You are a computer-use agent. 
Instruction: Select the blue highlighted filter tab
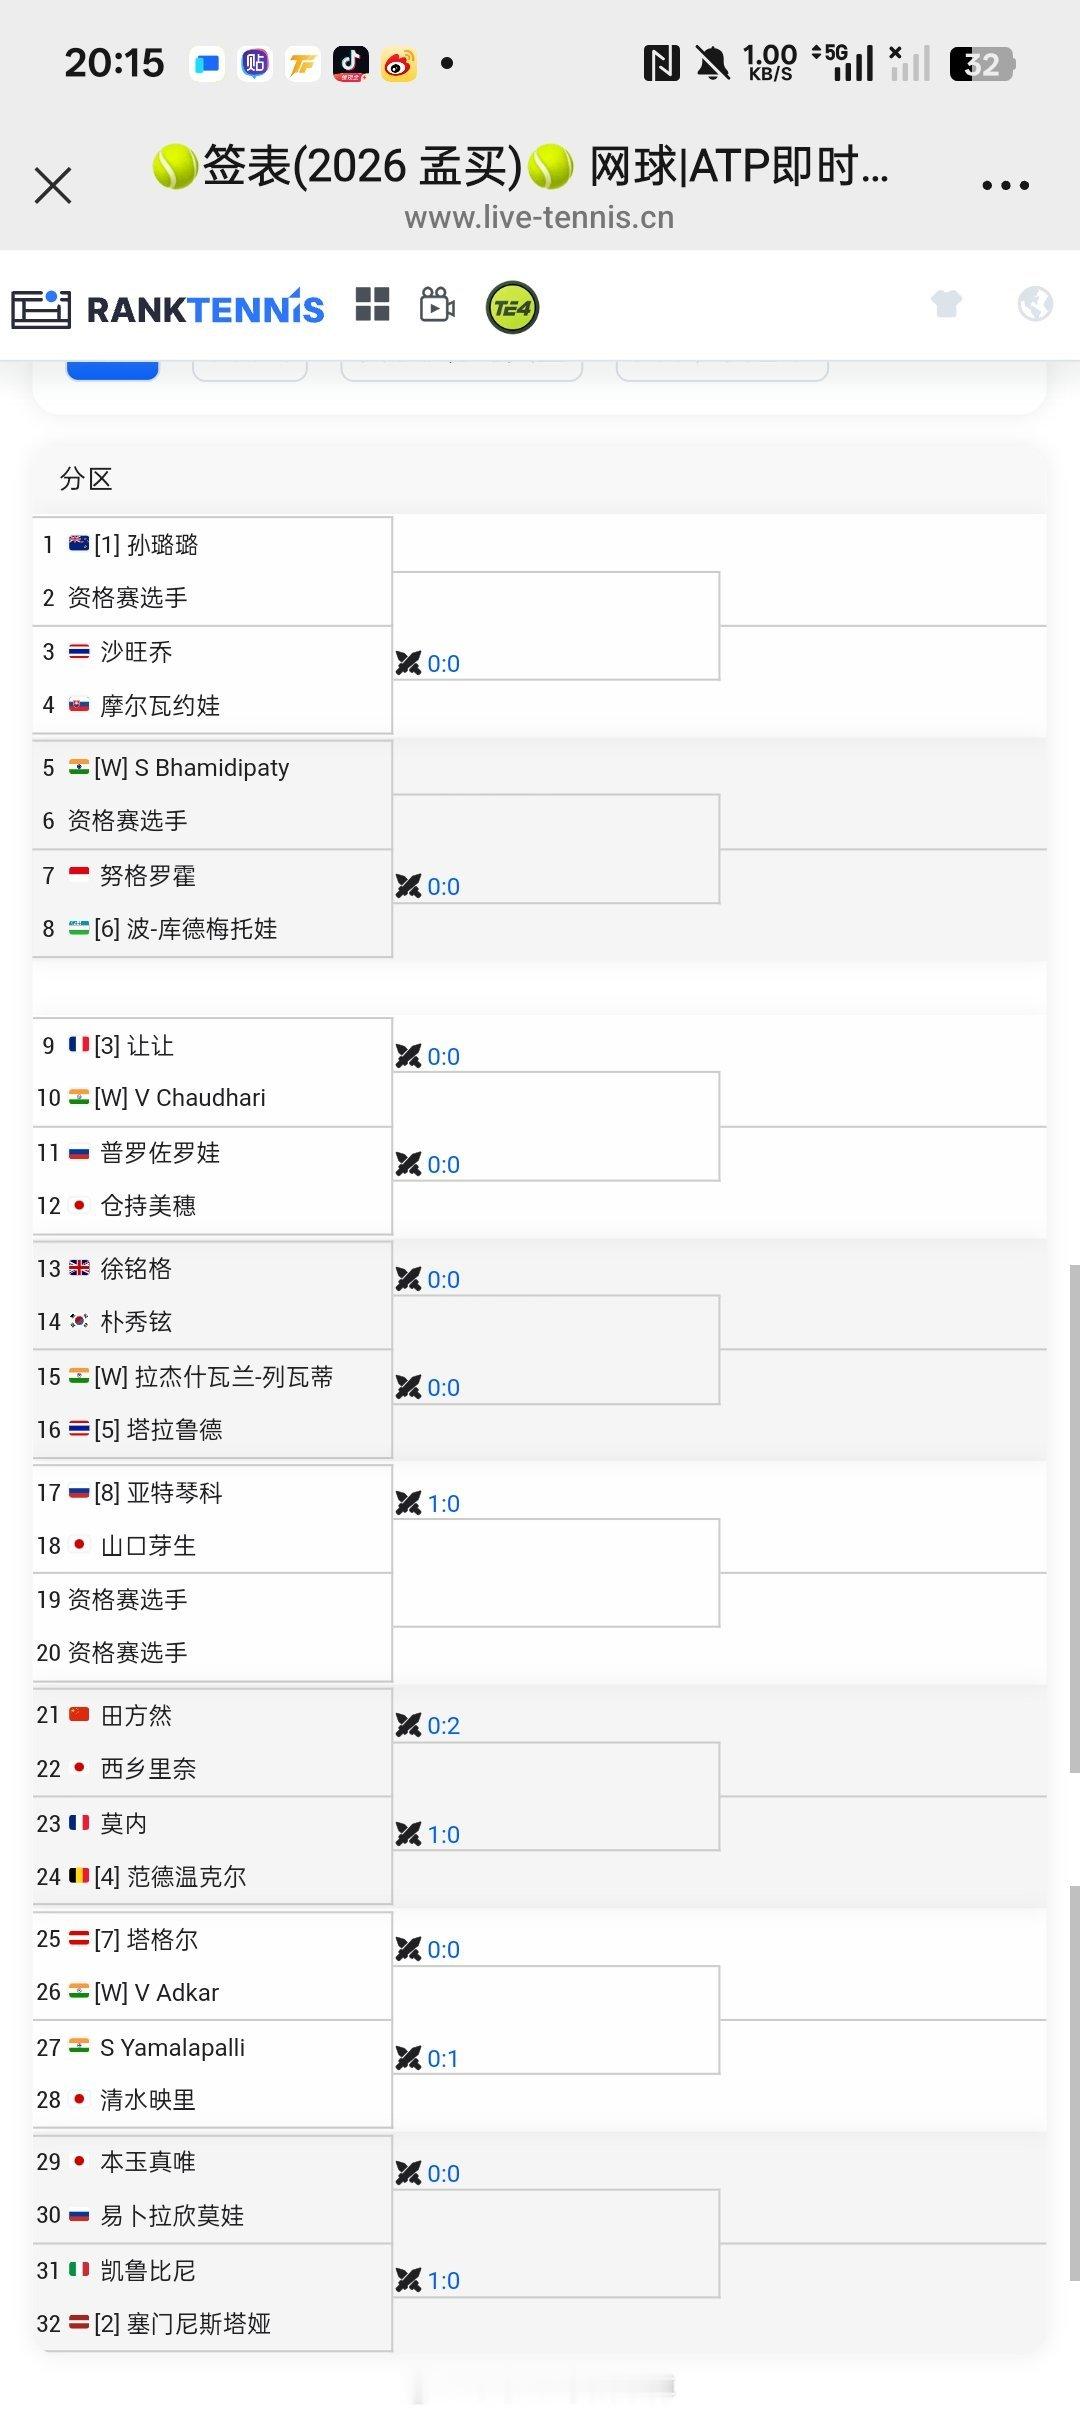(112, 366)
